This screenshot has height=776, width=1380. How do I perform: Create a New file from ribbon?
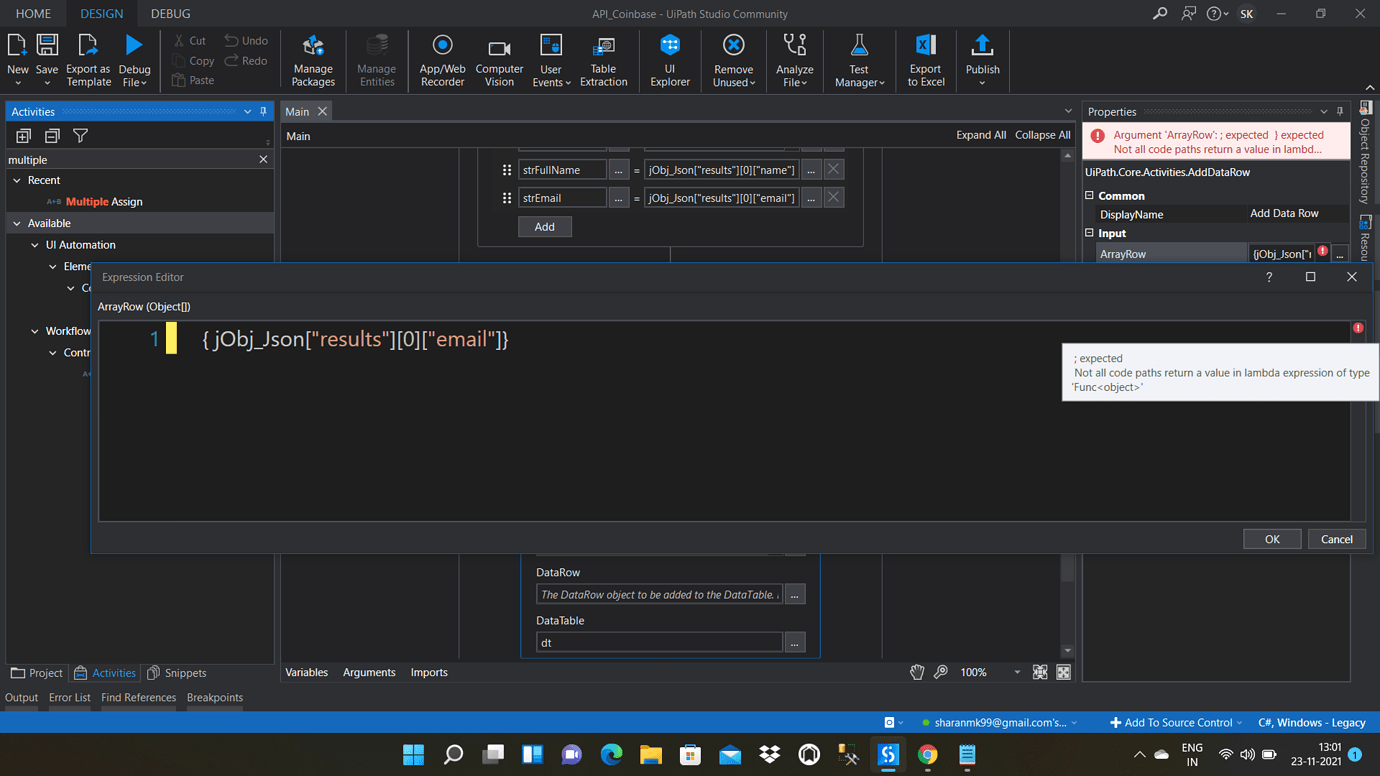click(x=17, y=58)
